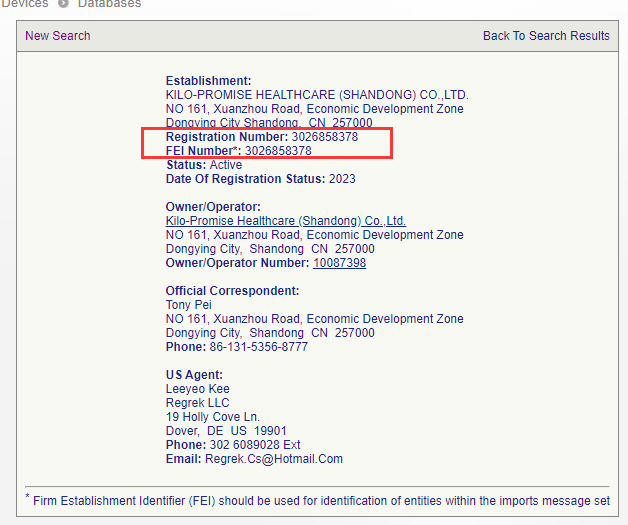The height and width of the screenshot is (525, 628).
Task: Click the Databases breadcrumb
Action: point(109,4)
